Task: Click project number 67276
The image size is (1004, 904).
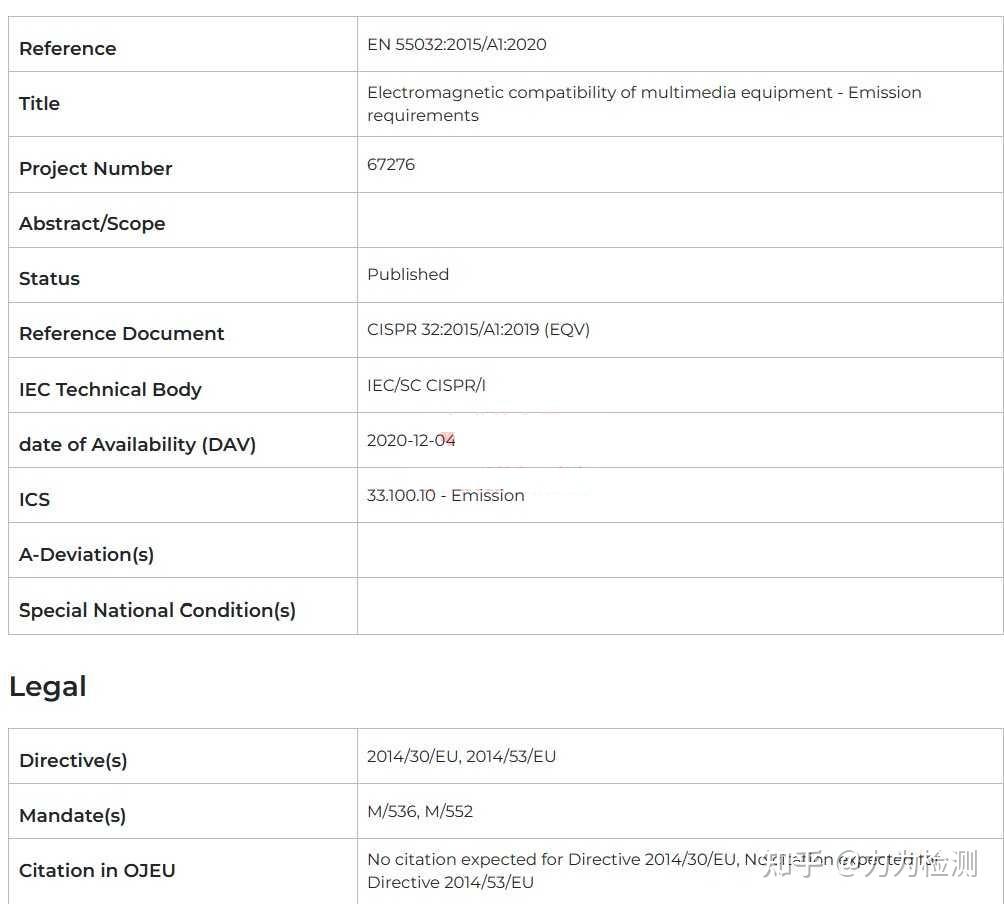Action: [391, 164]
